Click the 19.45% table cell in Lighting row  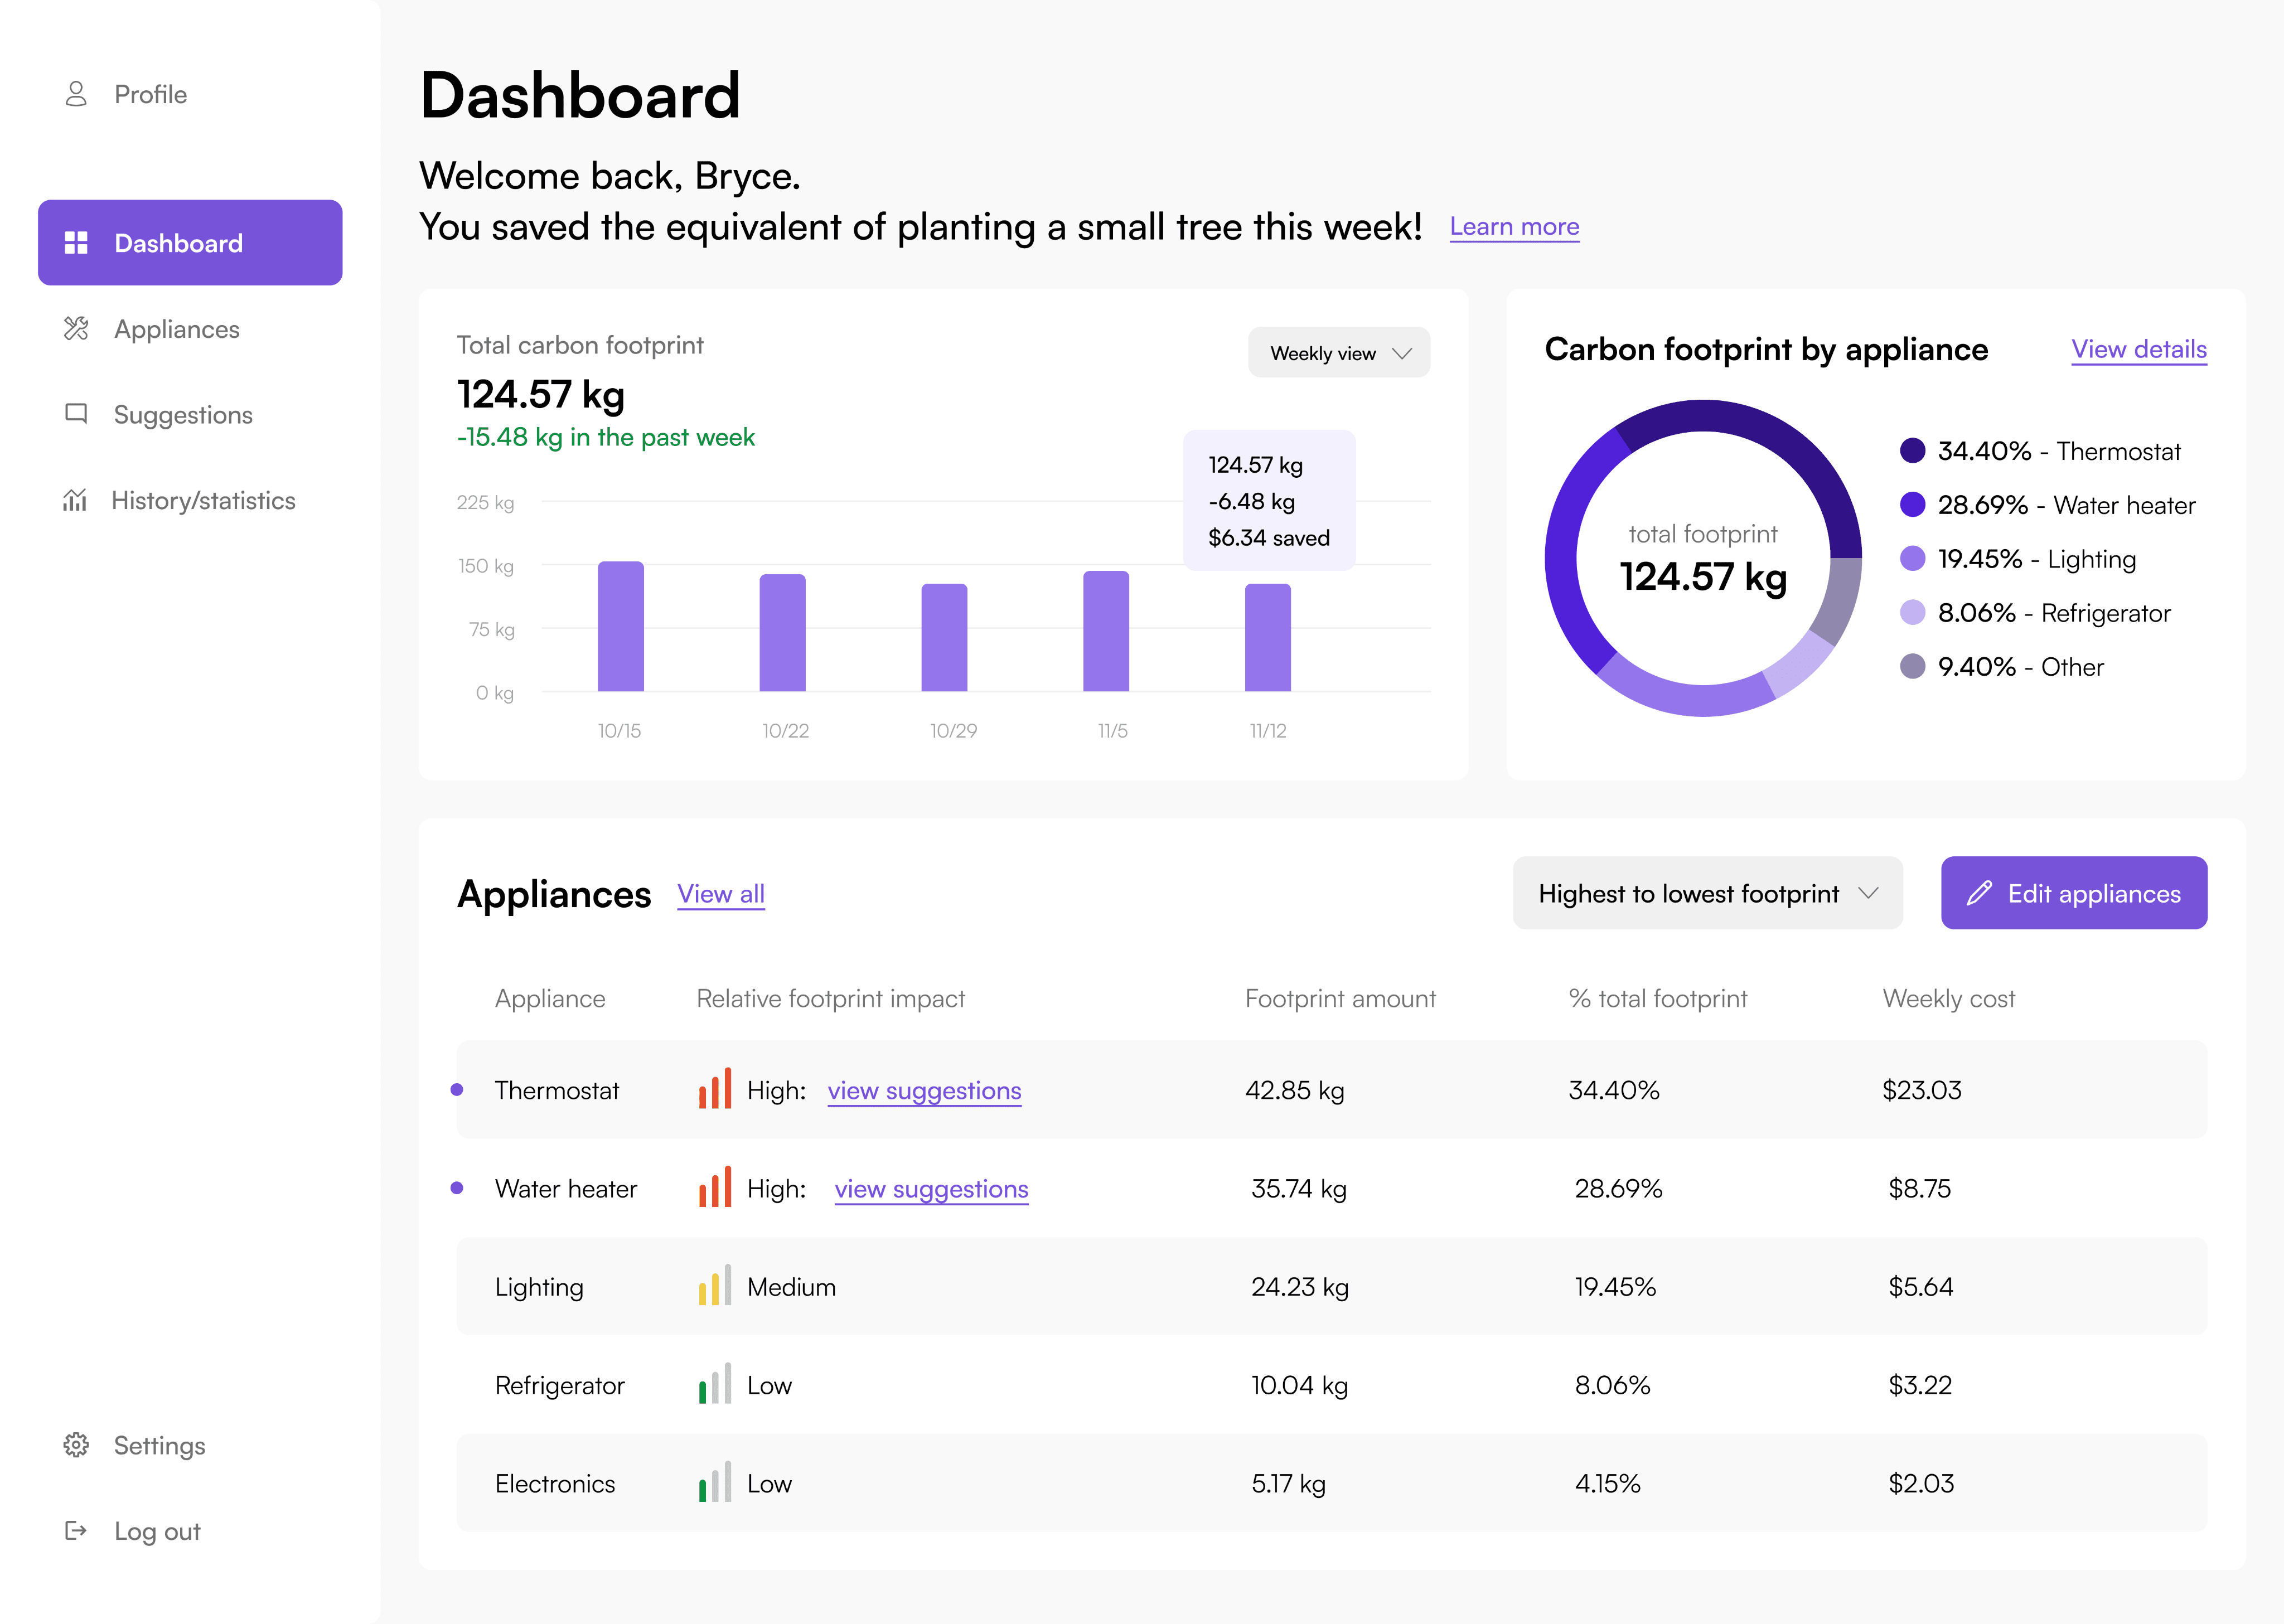1615,1287
